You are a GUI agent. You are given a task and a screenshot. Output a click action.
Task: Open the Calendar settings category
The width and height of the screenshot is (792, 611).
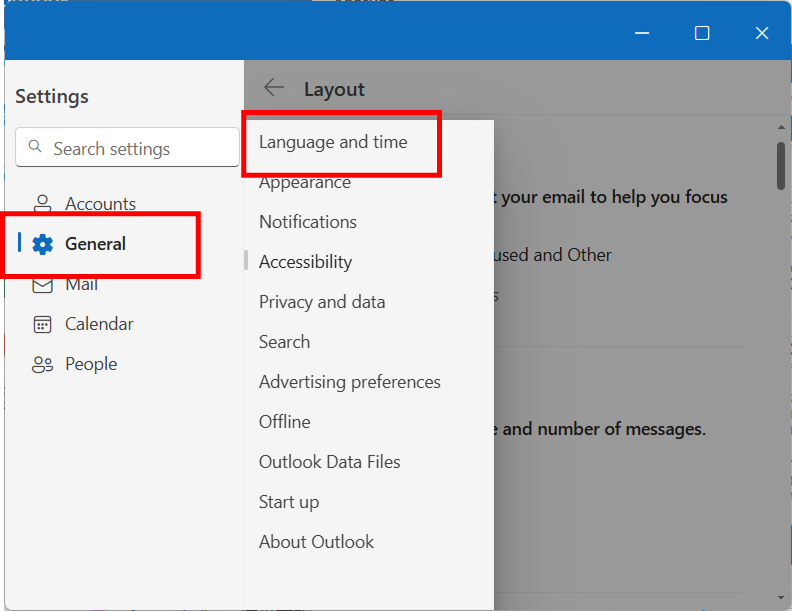(99, 324)
